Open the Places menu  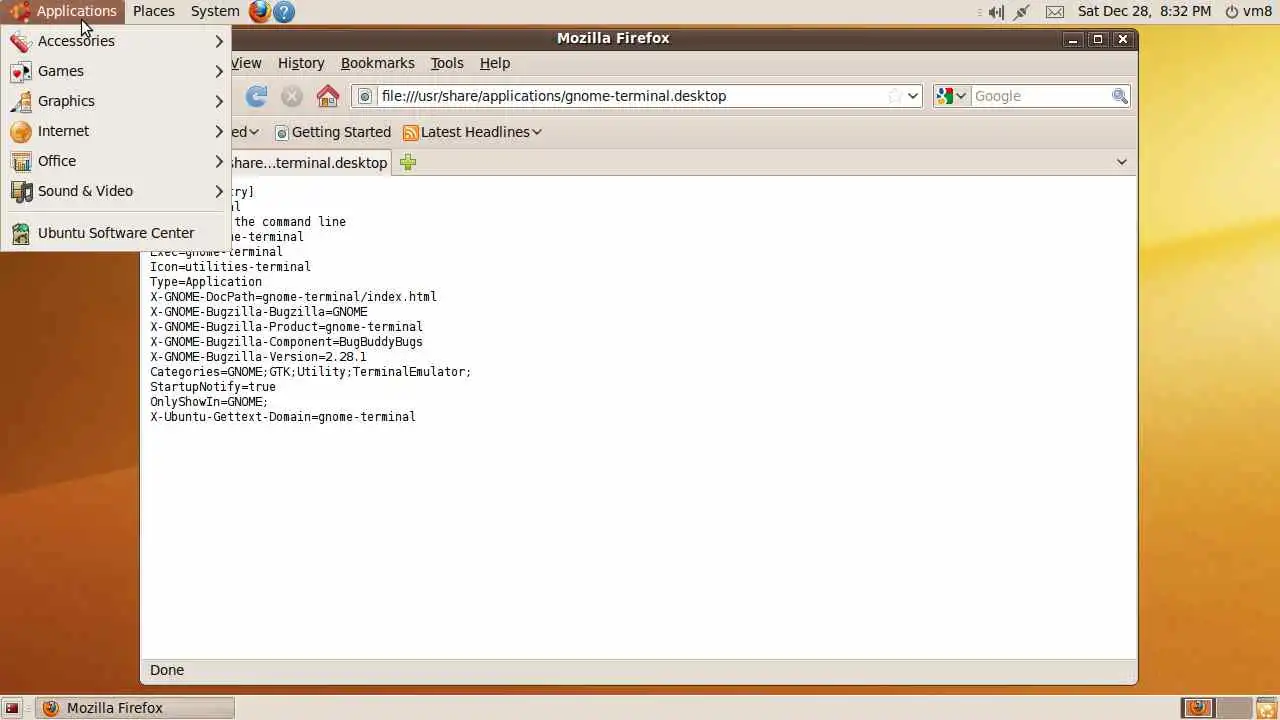tap(154, 11)
